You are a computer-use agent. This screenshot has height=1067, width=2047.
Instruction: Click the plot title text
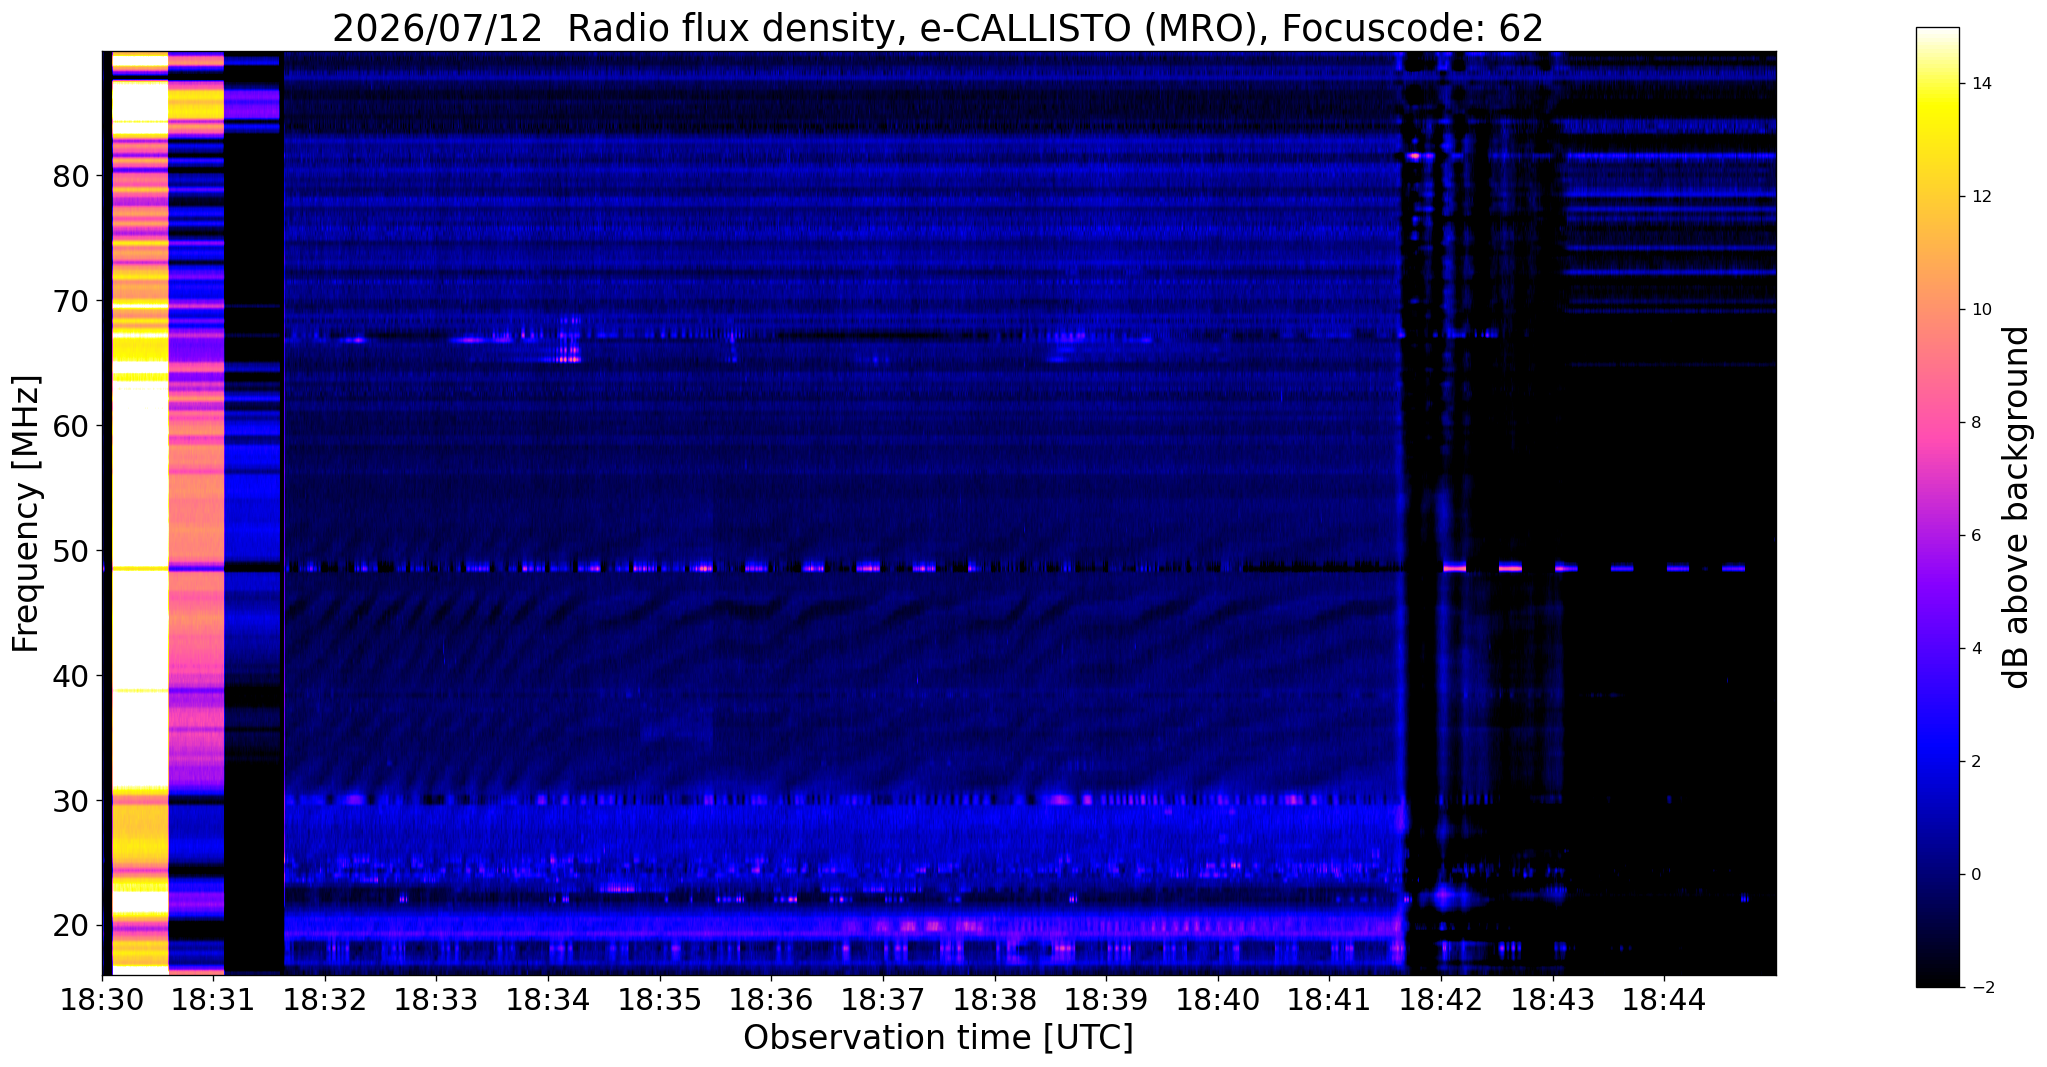(938, 28)
